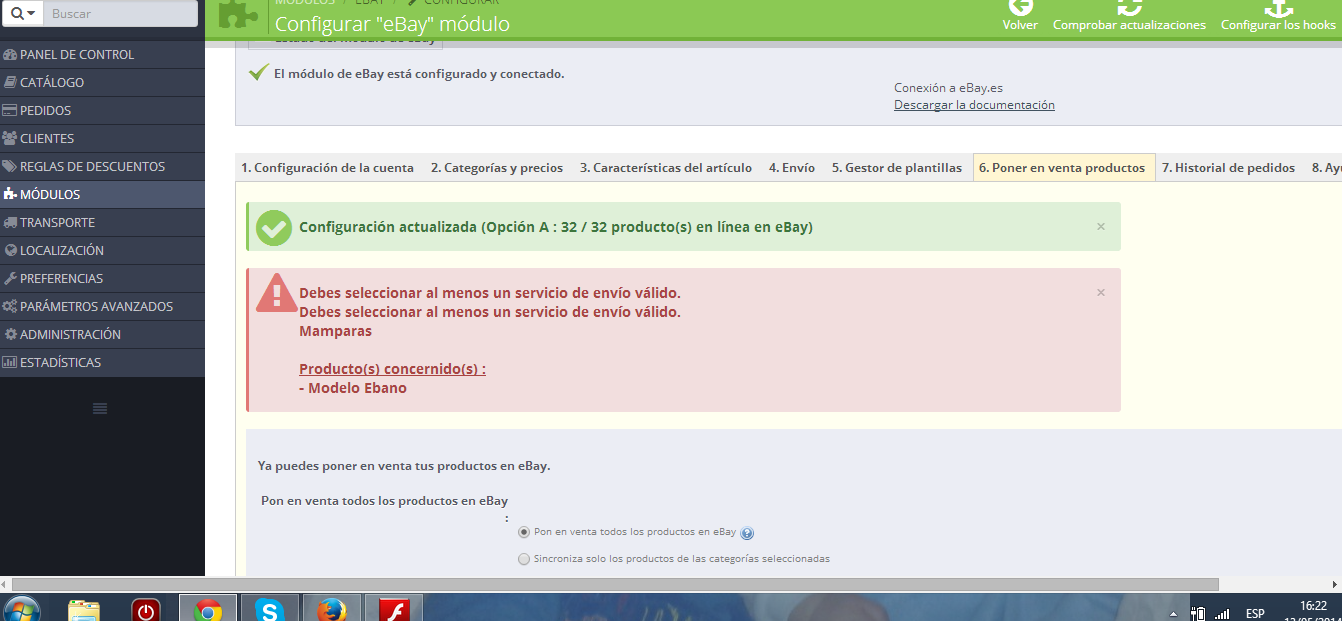Click the taskbar clock showing 16:22
The width and height of the screenshot is (1342, 621).
point(1313,605)
